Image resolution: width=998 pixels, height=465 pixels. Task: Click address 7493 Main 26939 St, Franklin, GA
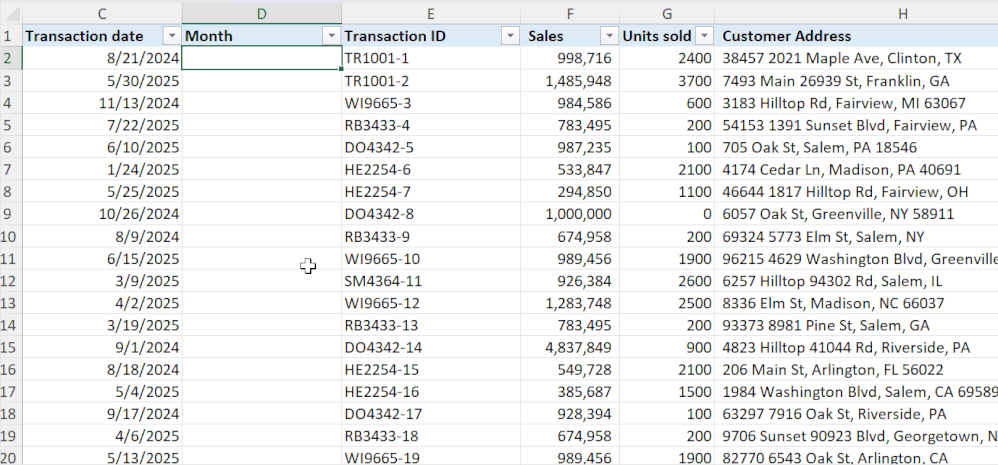pos(856,81)
